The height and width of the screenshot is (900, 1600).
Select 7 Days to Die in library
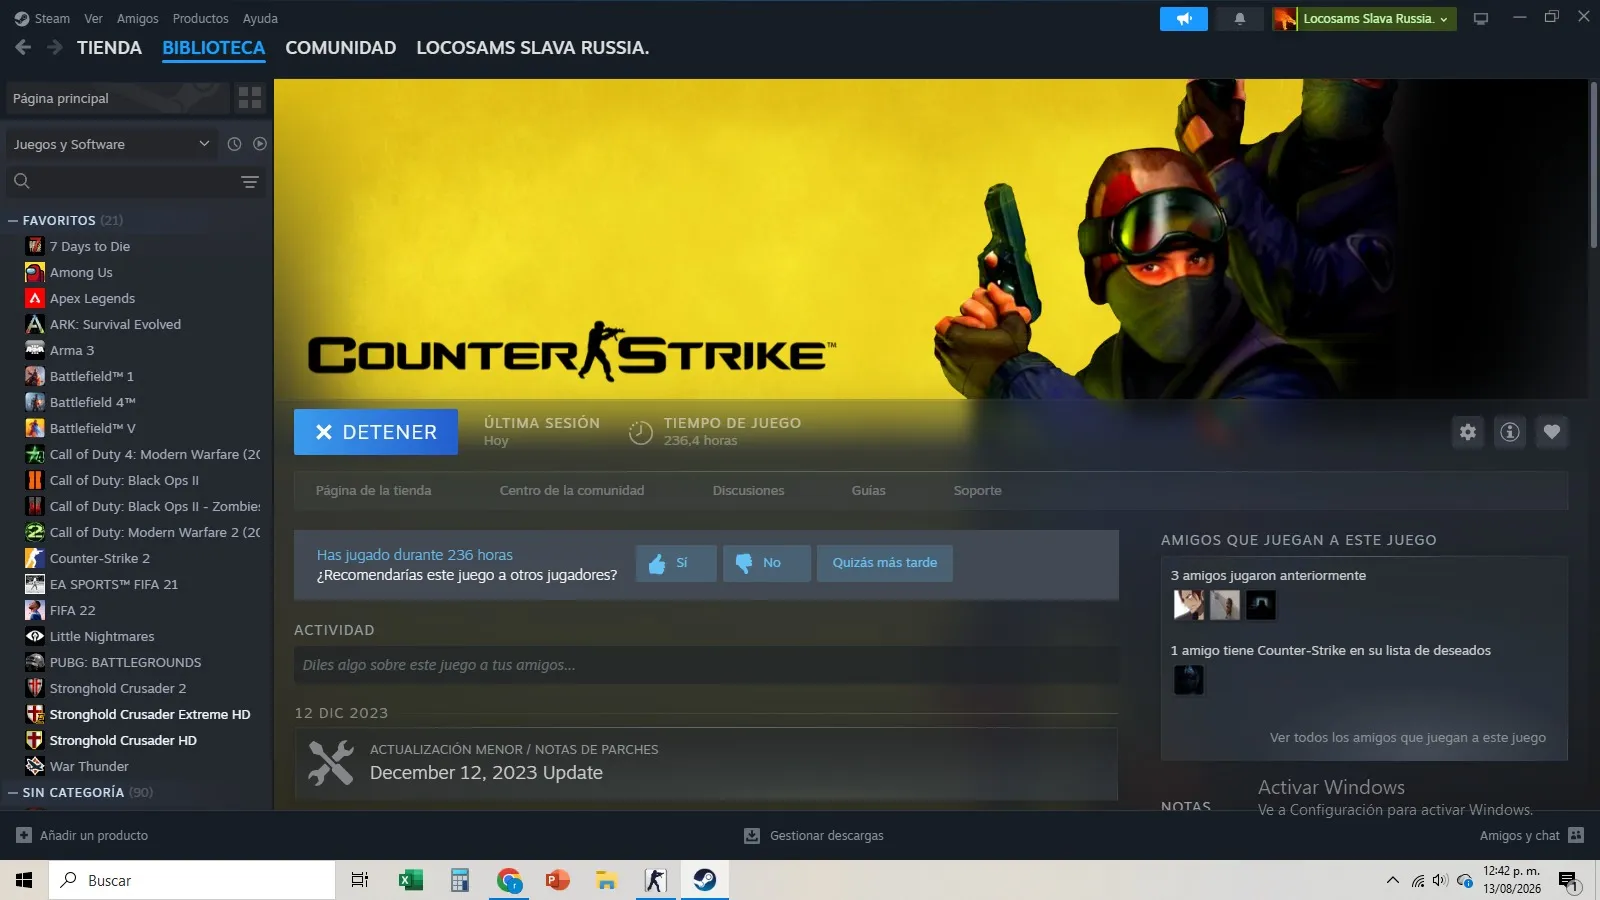point(90,246)
